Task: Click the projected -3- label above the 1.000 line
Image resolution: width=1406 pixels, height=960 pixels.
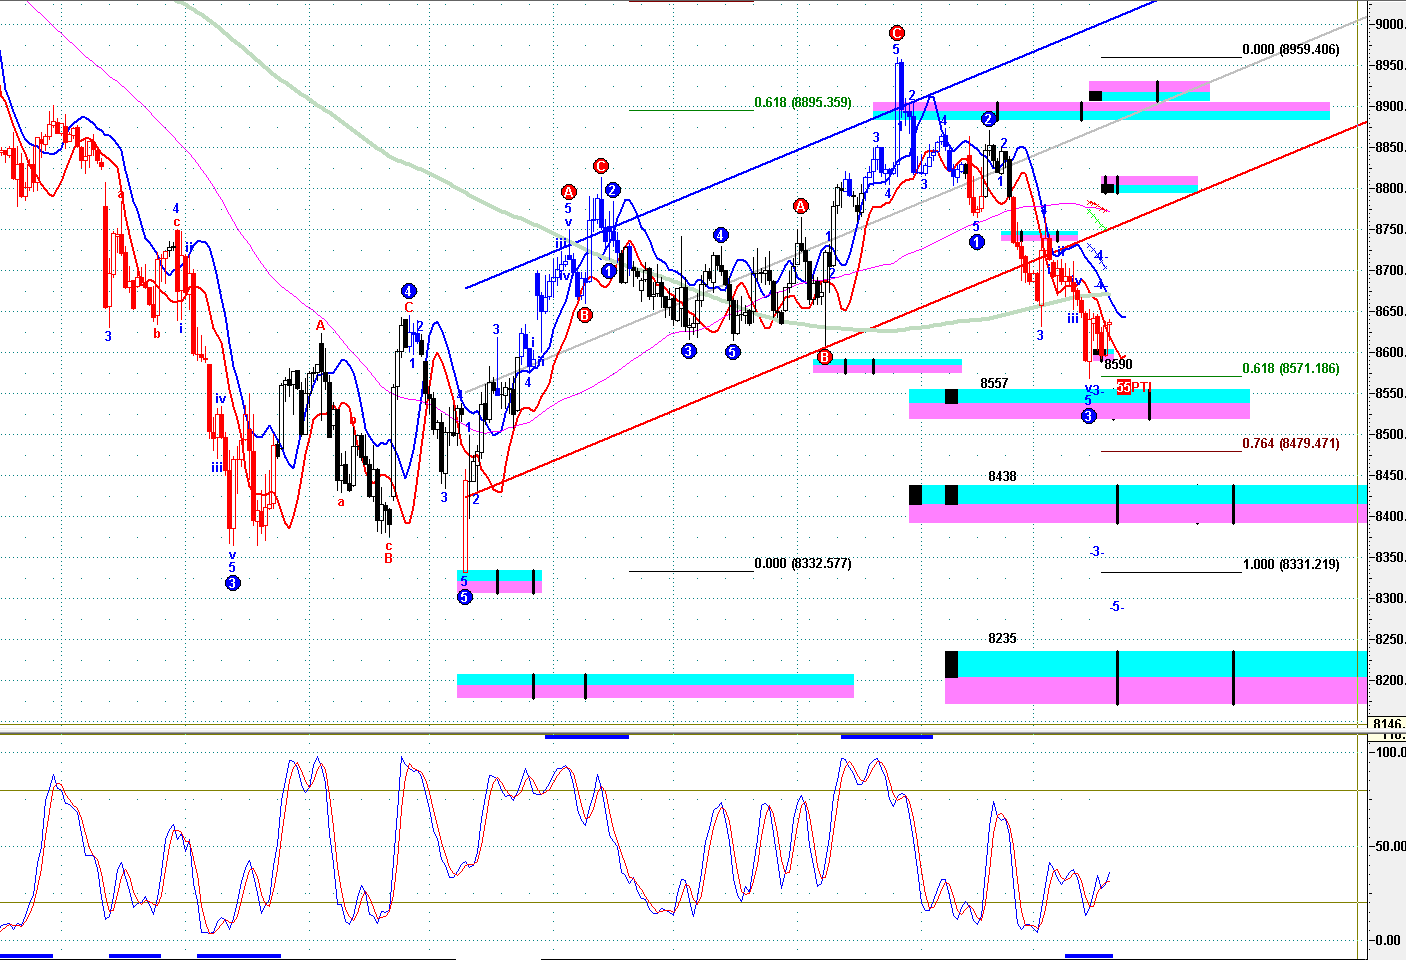Action: [1096, 552]
